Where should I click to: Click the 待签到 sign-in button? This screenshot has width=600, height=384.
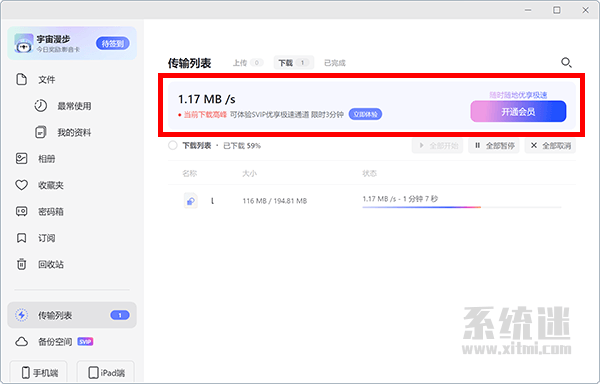point(112,43)
